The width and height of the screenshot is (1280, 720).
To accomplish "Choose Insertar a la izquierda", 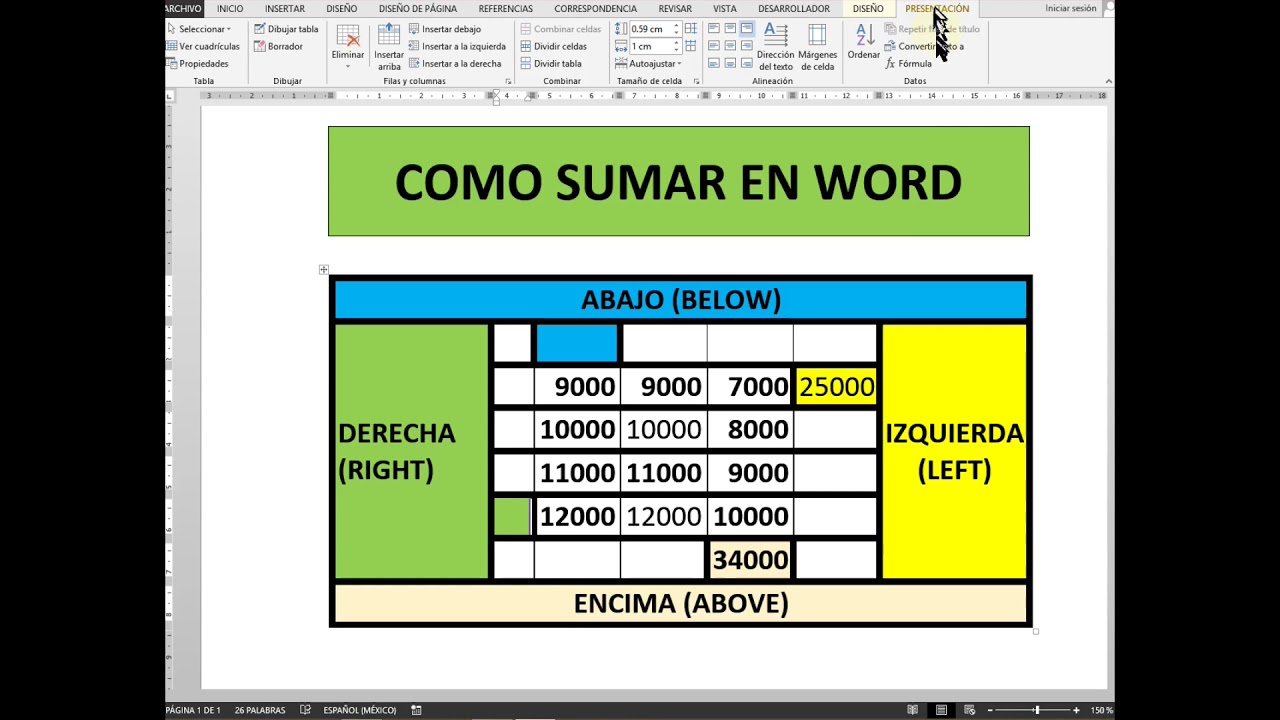I will click(457, 46).
